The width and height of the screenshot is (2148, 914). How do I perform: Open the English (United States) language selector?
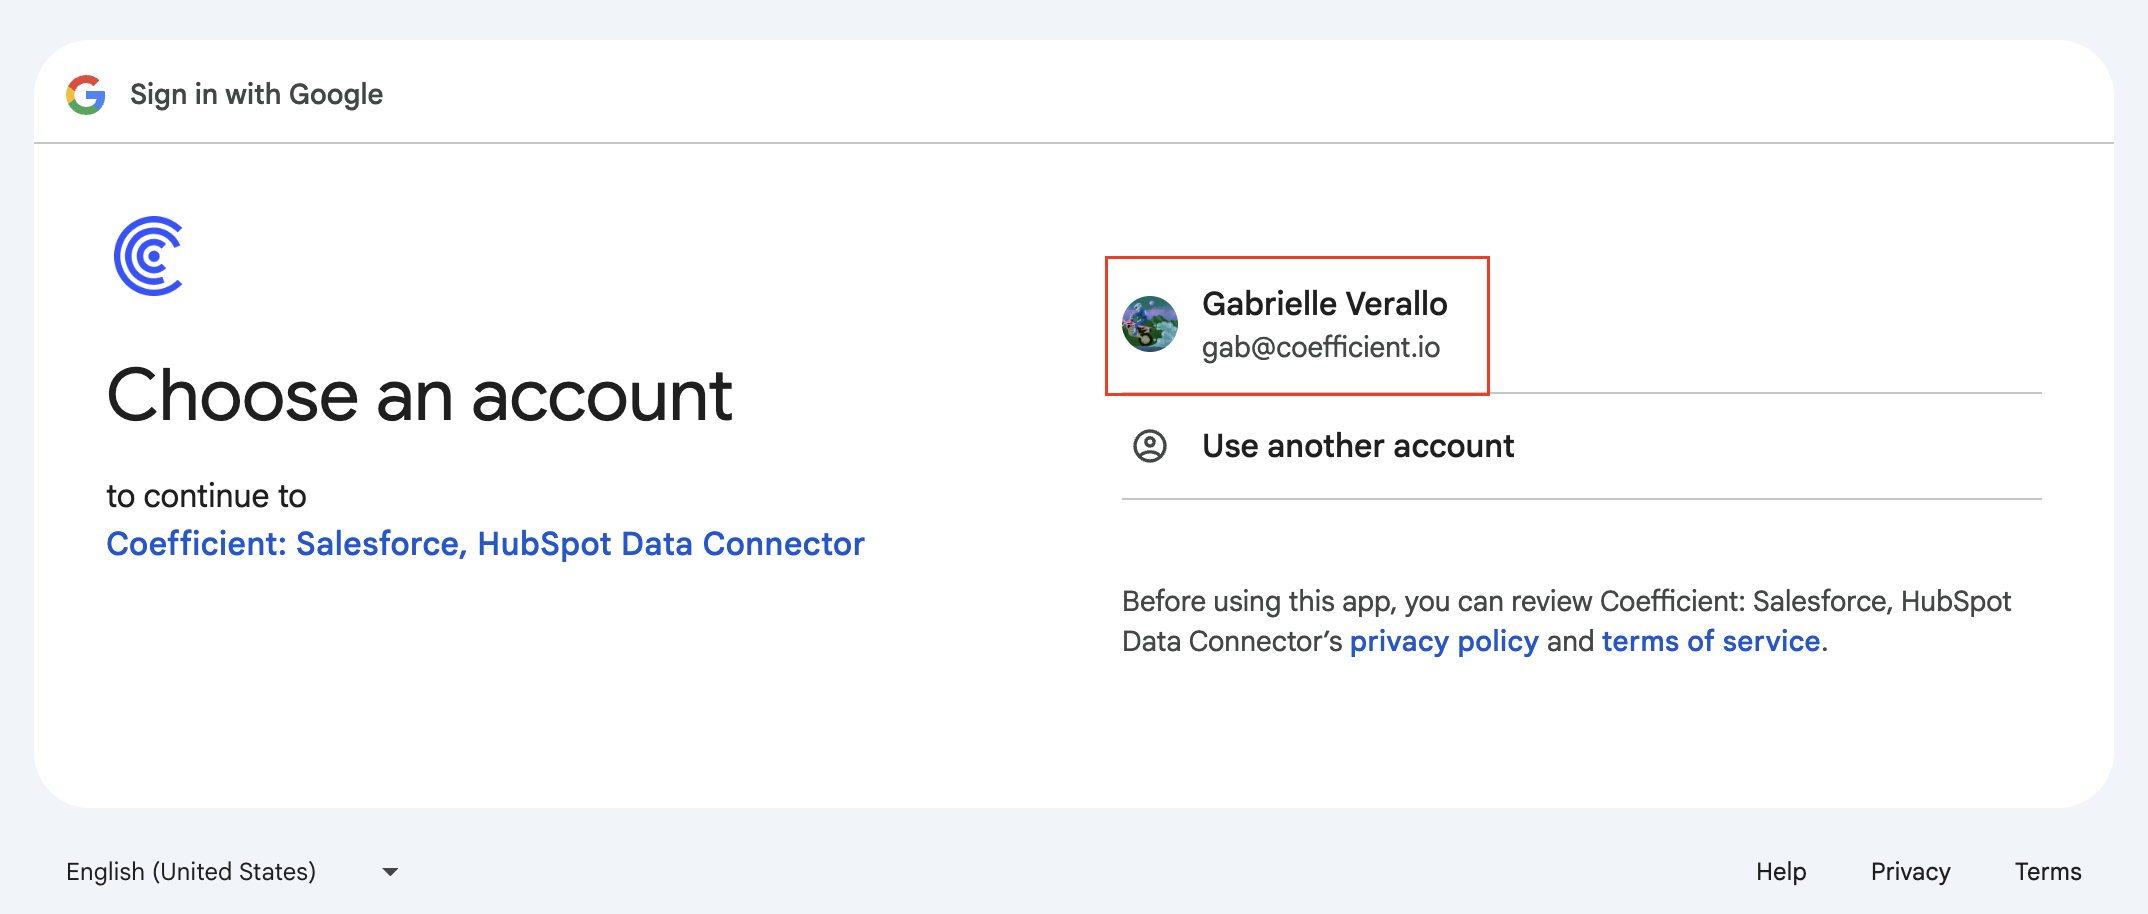(191, 872)
